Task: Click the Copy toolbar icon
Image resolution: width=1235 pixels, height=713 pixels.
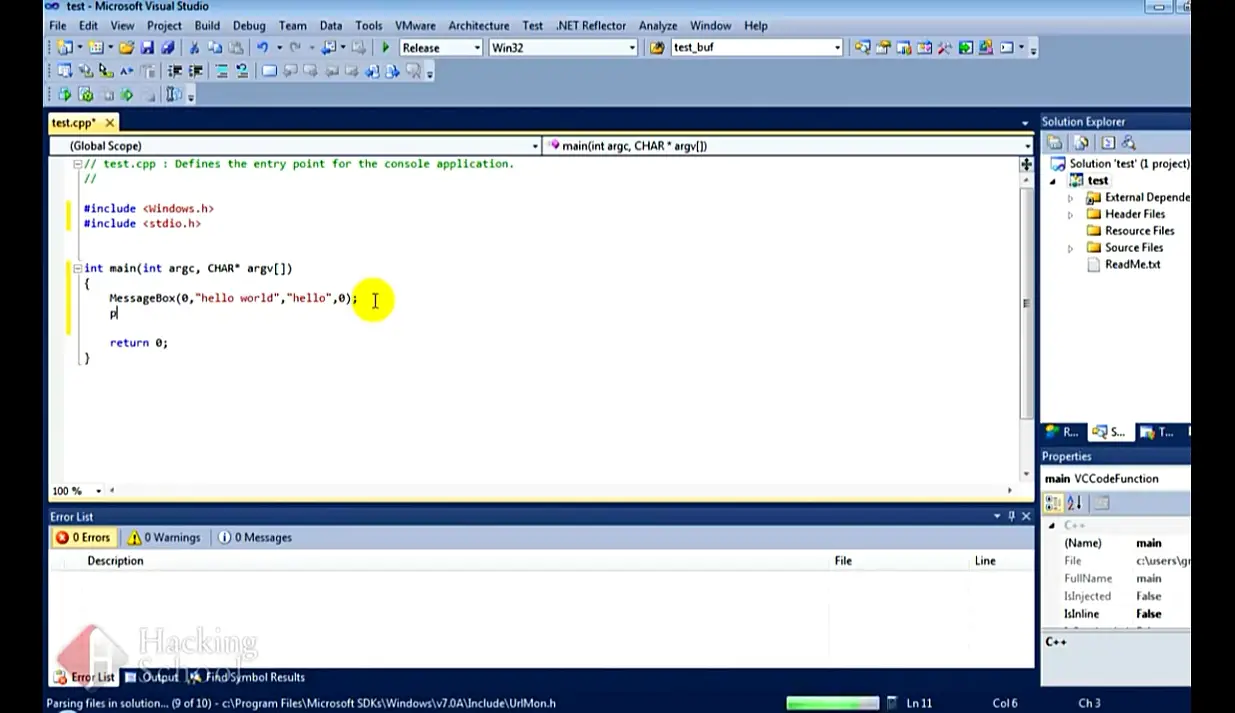Action: pos(215,47)
